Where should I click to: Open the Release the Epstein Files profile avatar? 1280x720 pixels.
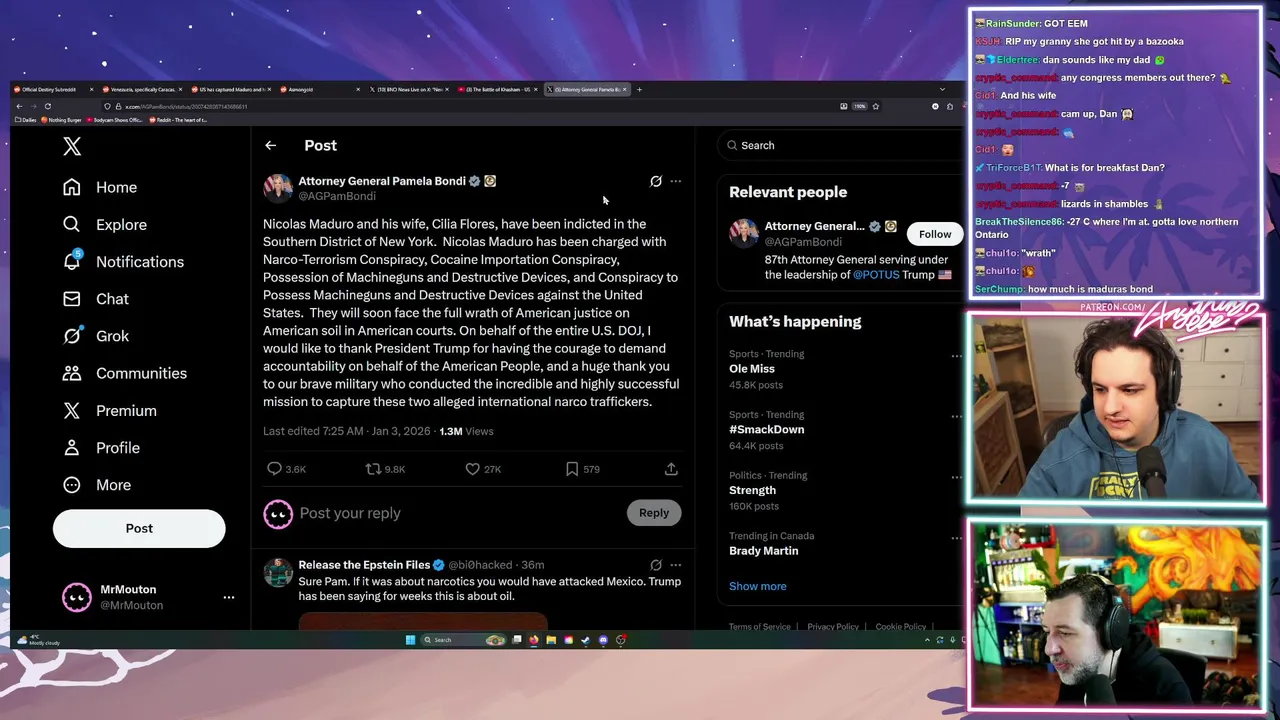click(x=278, y=572)
